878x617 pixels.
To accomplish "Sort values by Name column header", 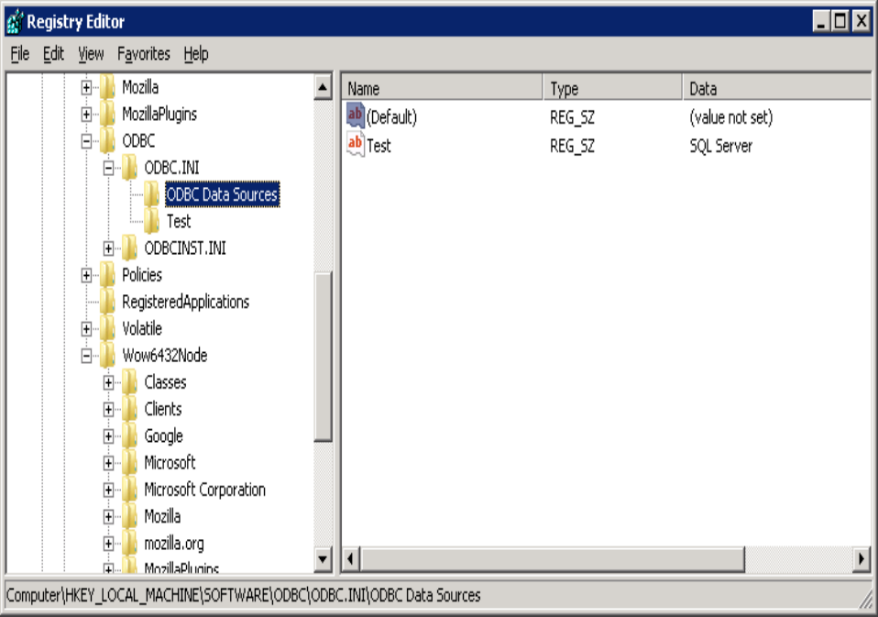I will click(442, 88).
